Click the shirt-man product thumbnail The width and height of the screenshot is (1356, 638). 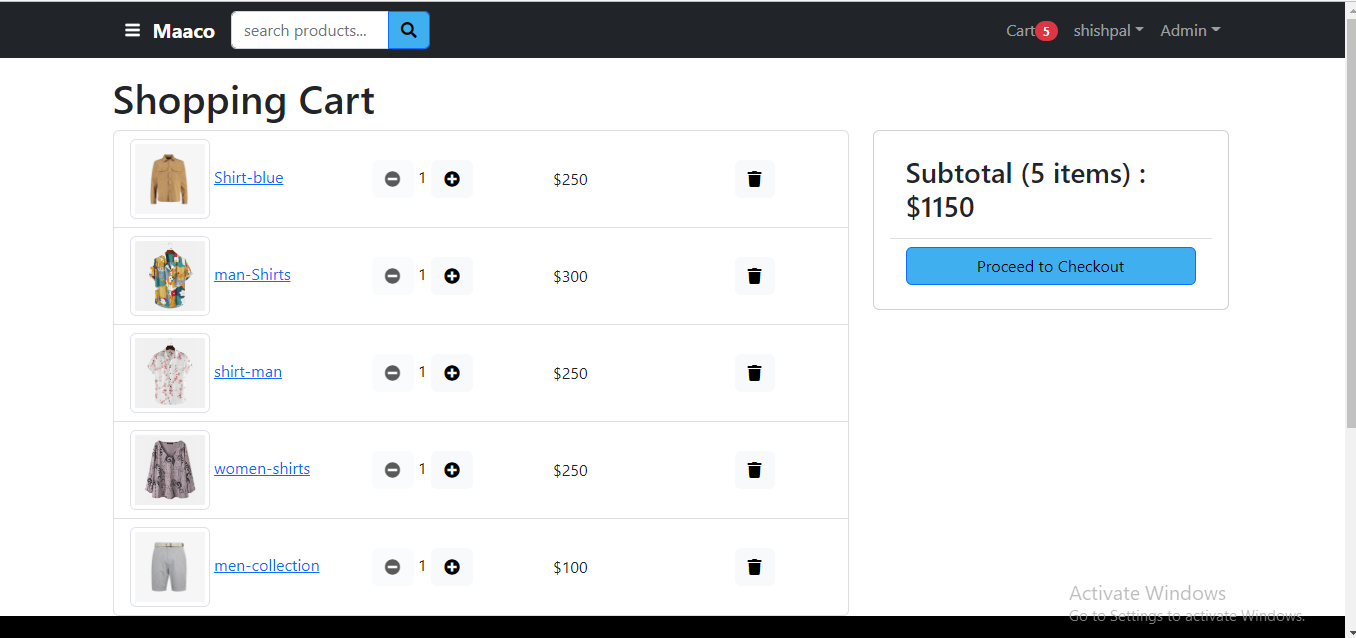coord(169,372)
